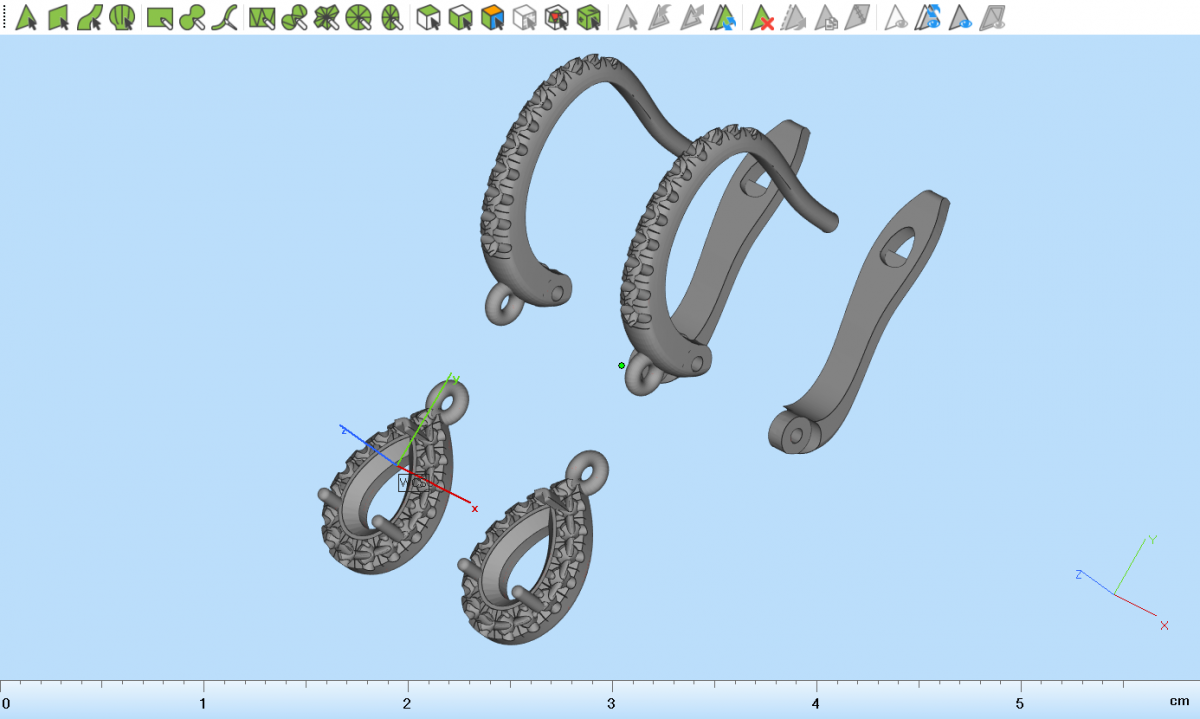The width and height of the screenshot is (1200, 719).
Task: Click the cube icon with red interior
Action: pyautogui.click(x=557, y=17)
